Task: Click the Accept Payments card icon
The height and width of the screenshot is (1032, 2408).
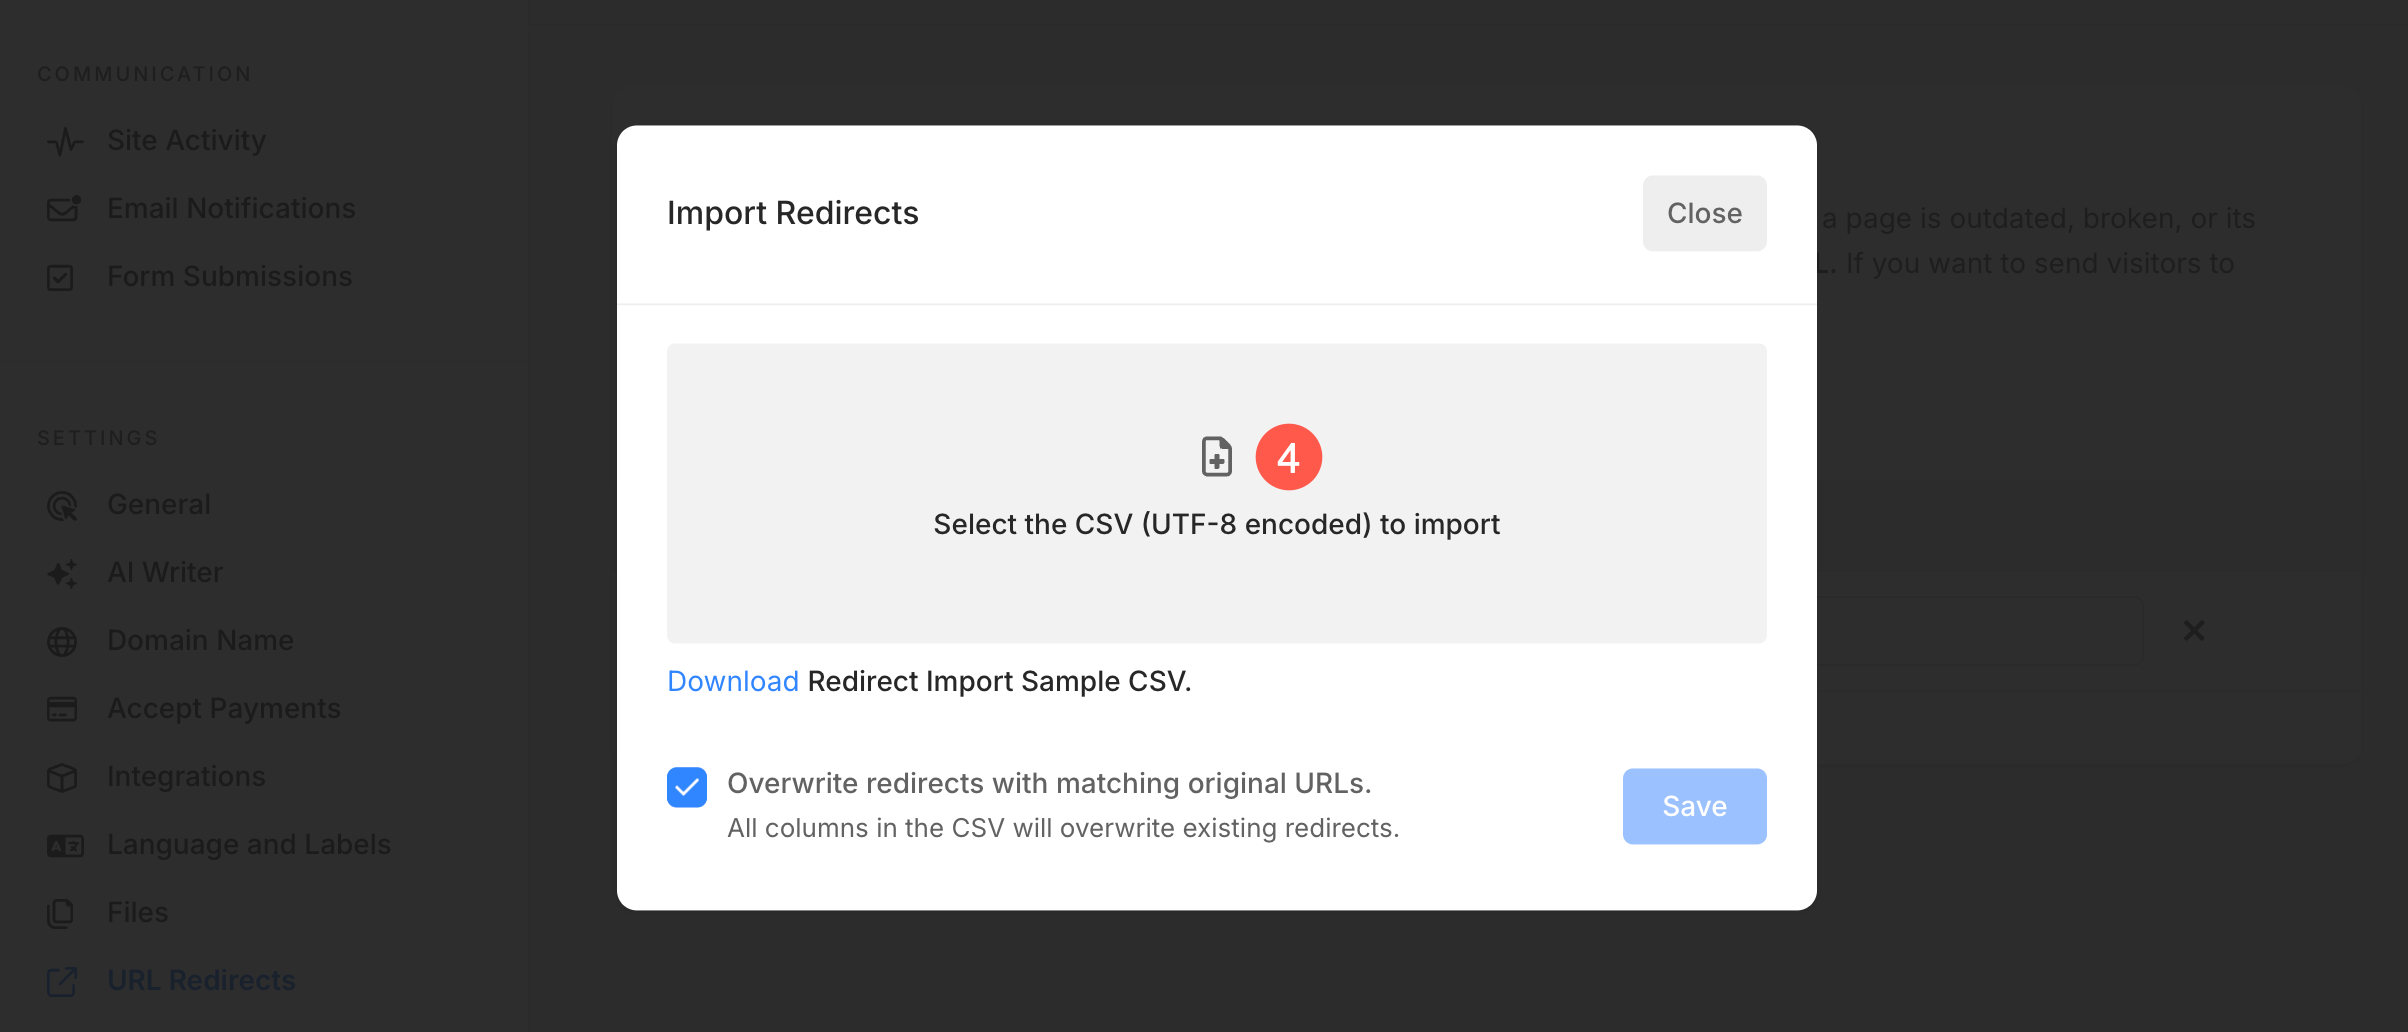Action: [62, 709]
